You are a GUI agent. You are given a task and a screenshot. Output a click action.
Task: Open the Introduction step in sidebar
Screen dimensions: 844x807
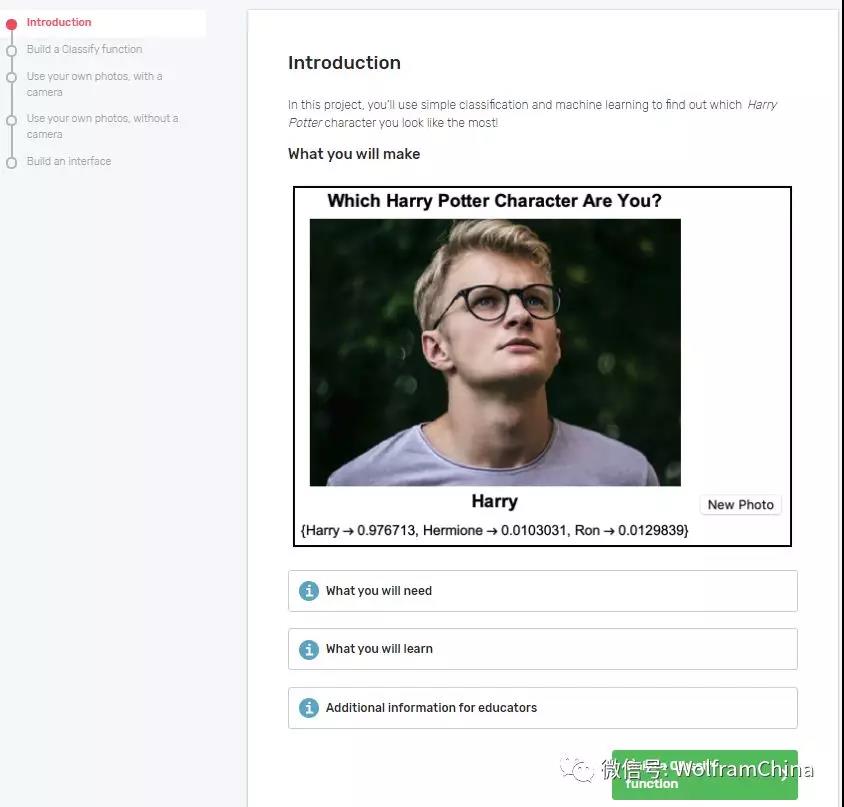click(59, 23)
